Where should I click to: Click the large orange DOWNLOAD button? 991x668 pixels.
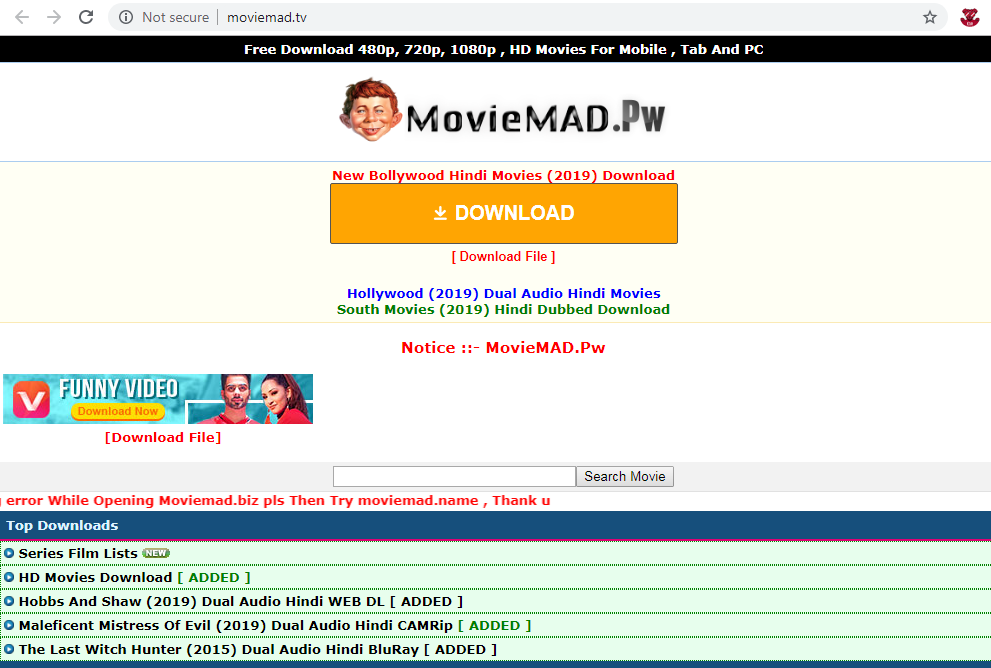click(504, 214)
